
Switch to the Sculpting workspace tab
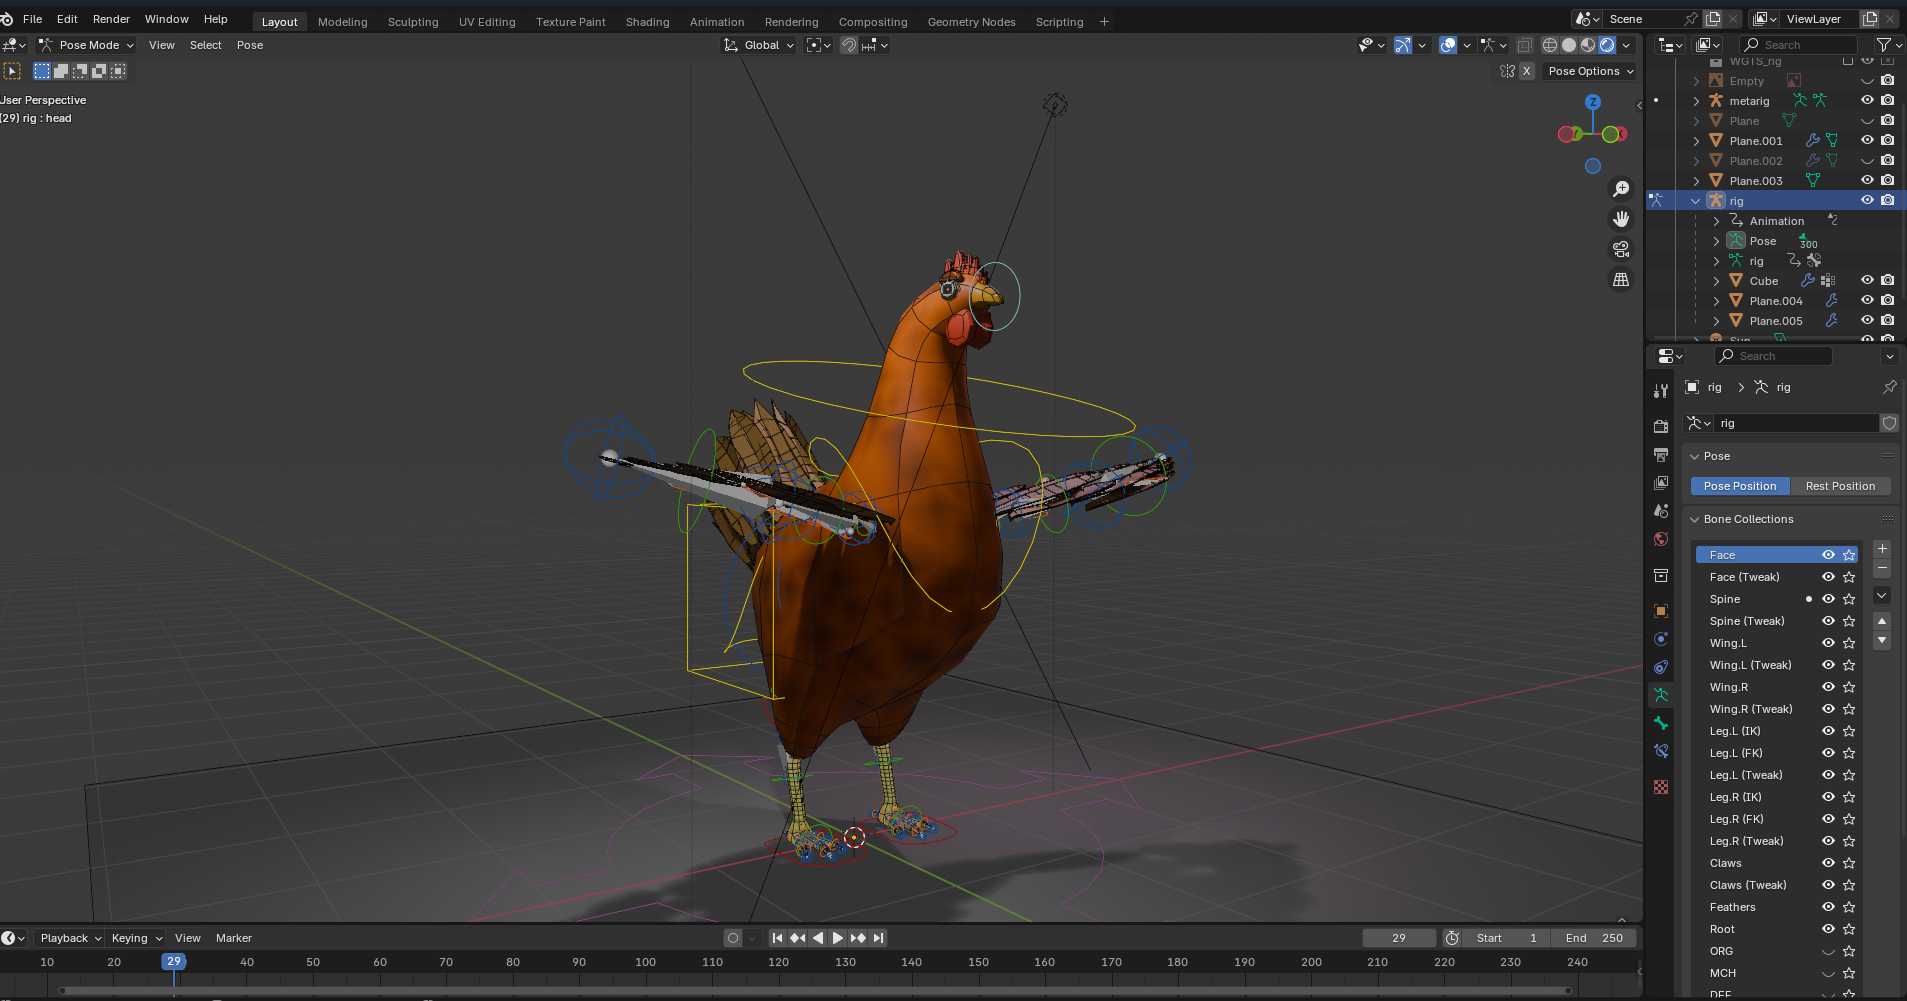click(413, 22)
